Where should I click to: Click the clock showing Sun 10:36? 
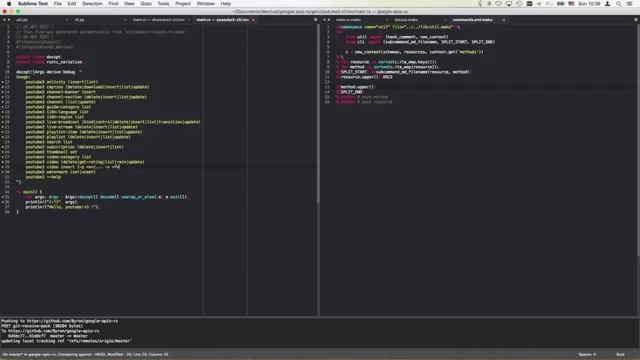(x=589, y=4)
